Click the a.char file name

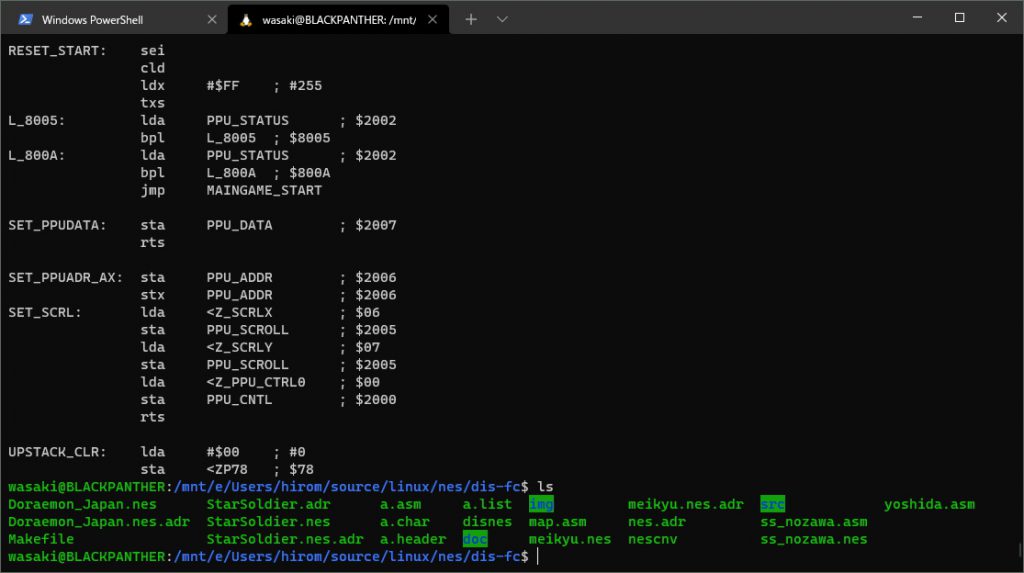pyautogui.click(x=404, y=522)
